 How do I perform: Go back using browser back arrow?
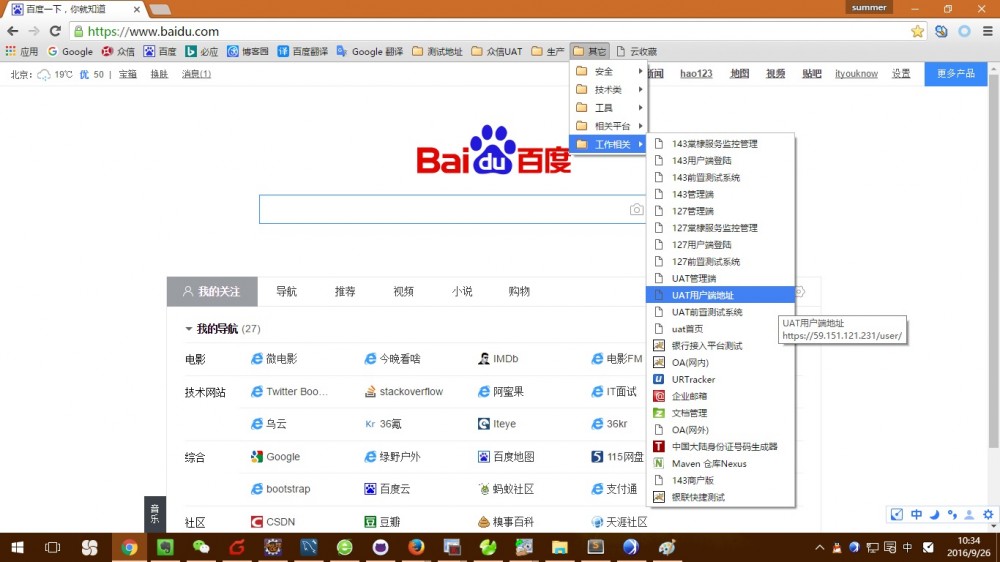point(13,31)
